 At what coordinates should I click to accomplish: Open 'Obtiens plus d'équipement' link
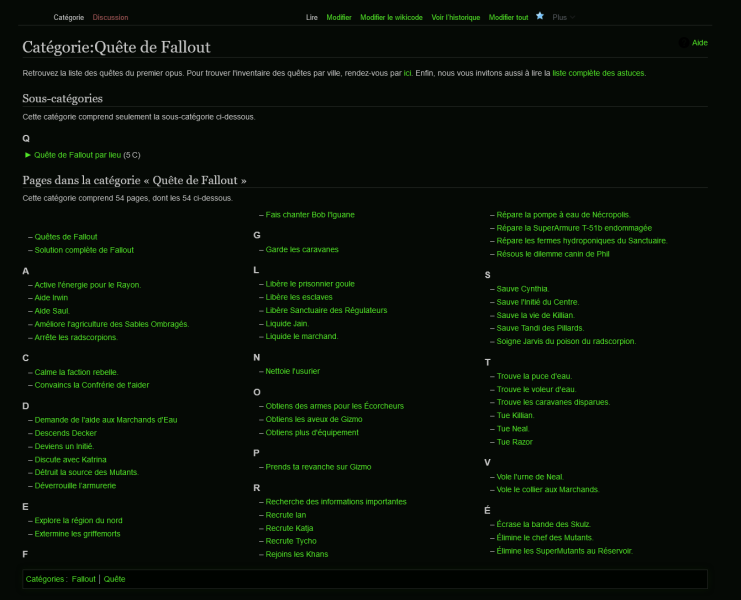[x=312, y=433]
